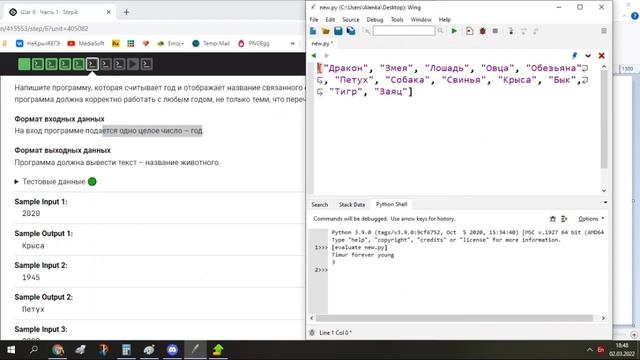The width and height of the screenshot is (640, 360).
Task: Click the "Петух" string in the editor
Action: click(354, 80)
